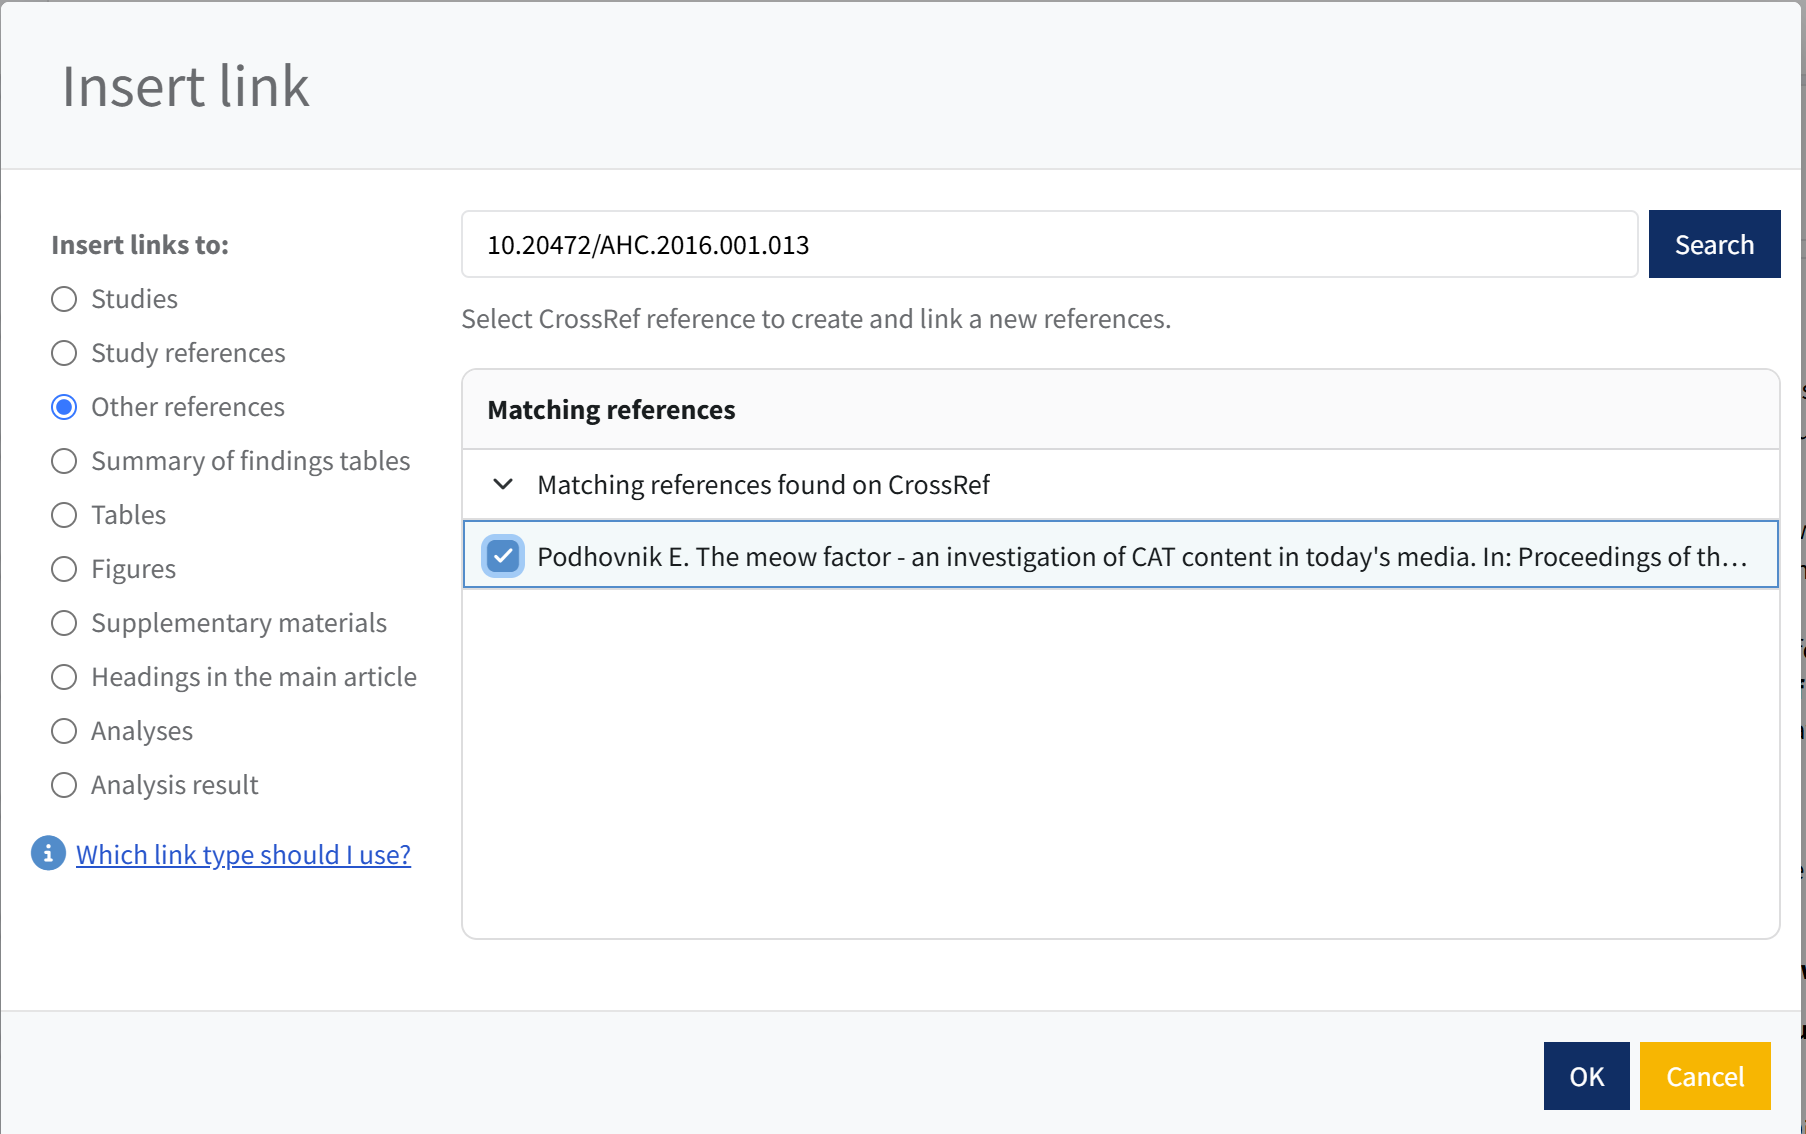Pick the Supplementary materials option
Viewport: 1806px width, 1134px height.
point(64,623)
